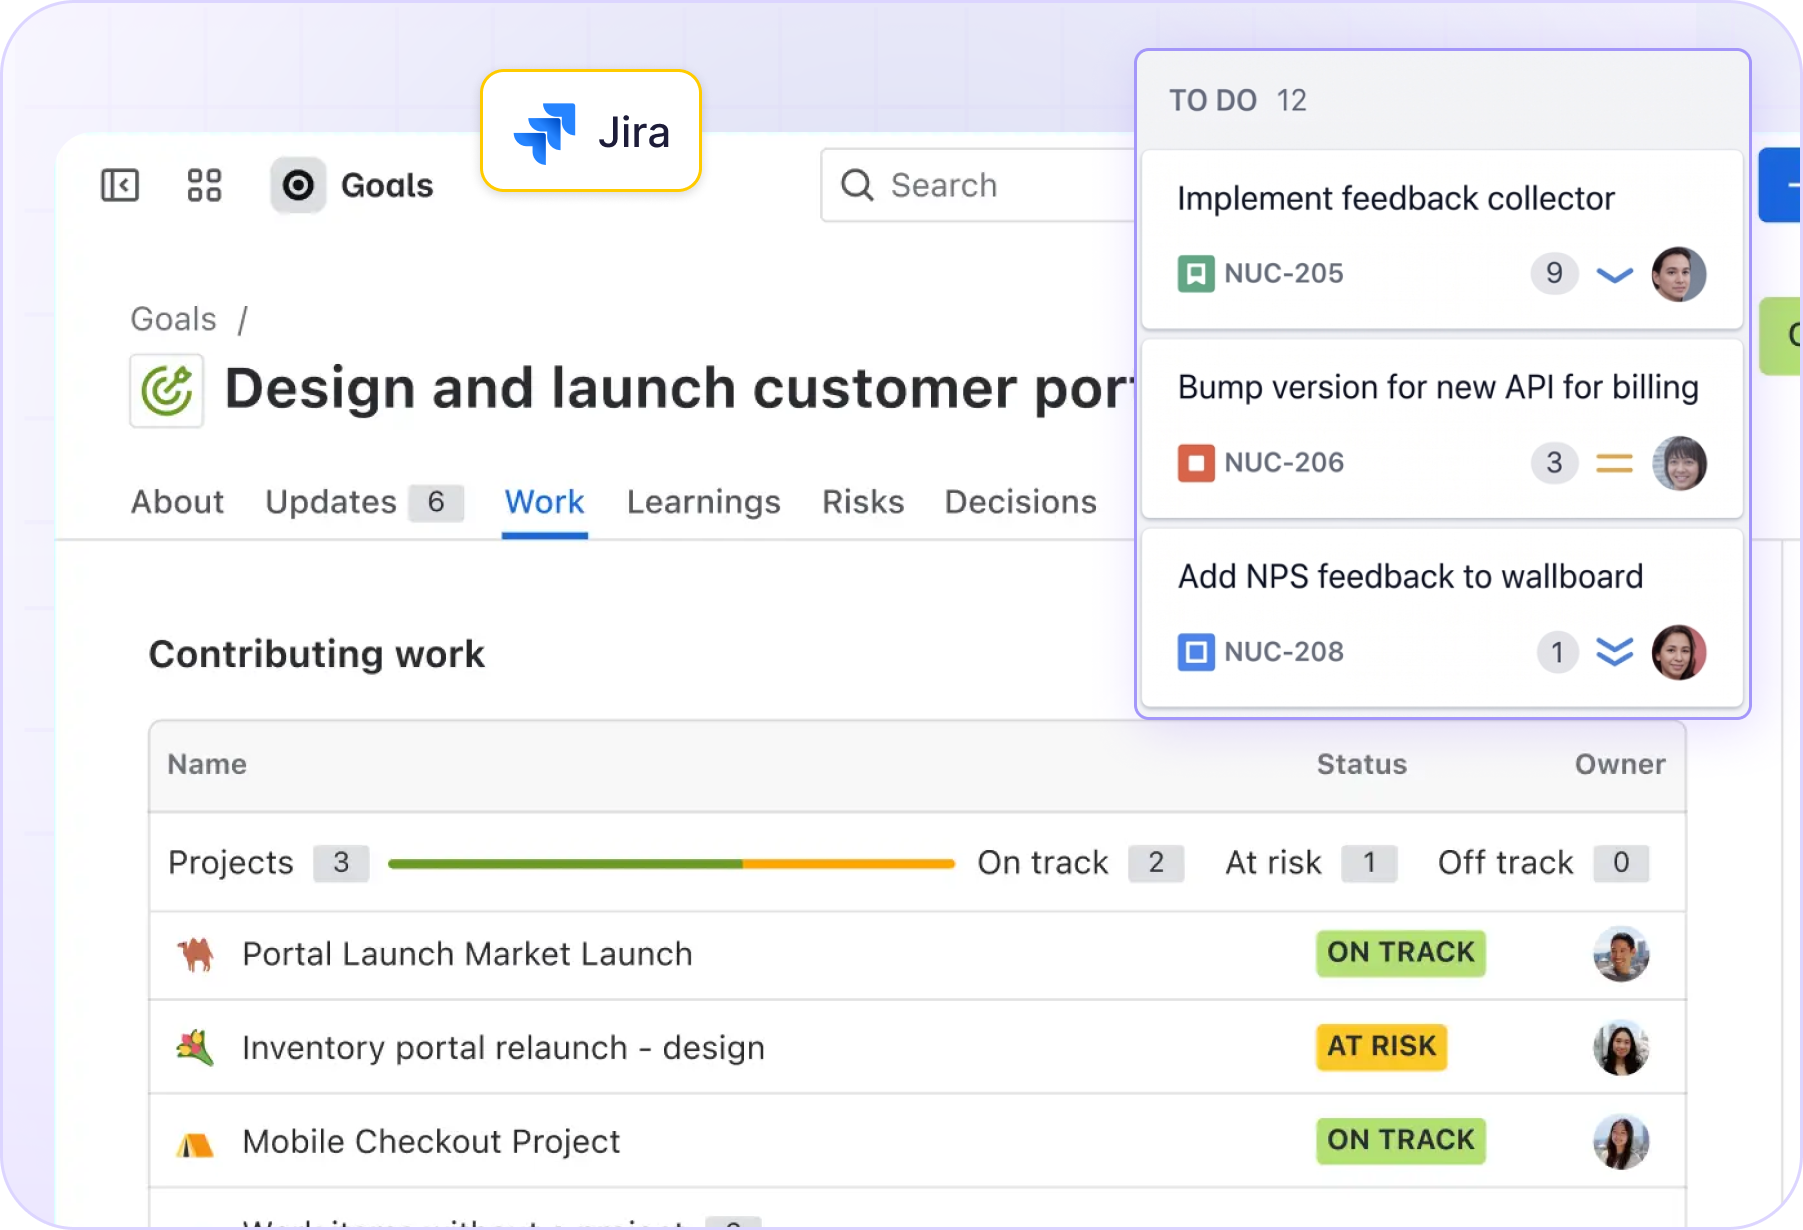Viewport: 1803px width, 1230px height.
Task: Collapse the sidebar panel icon
Action: pyautogui.click(x=120, y=185)
